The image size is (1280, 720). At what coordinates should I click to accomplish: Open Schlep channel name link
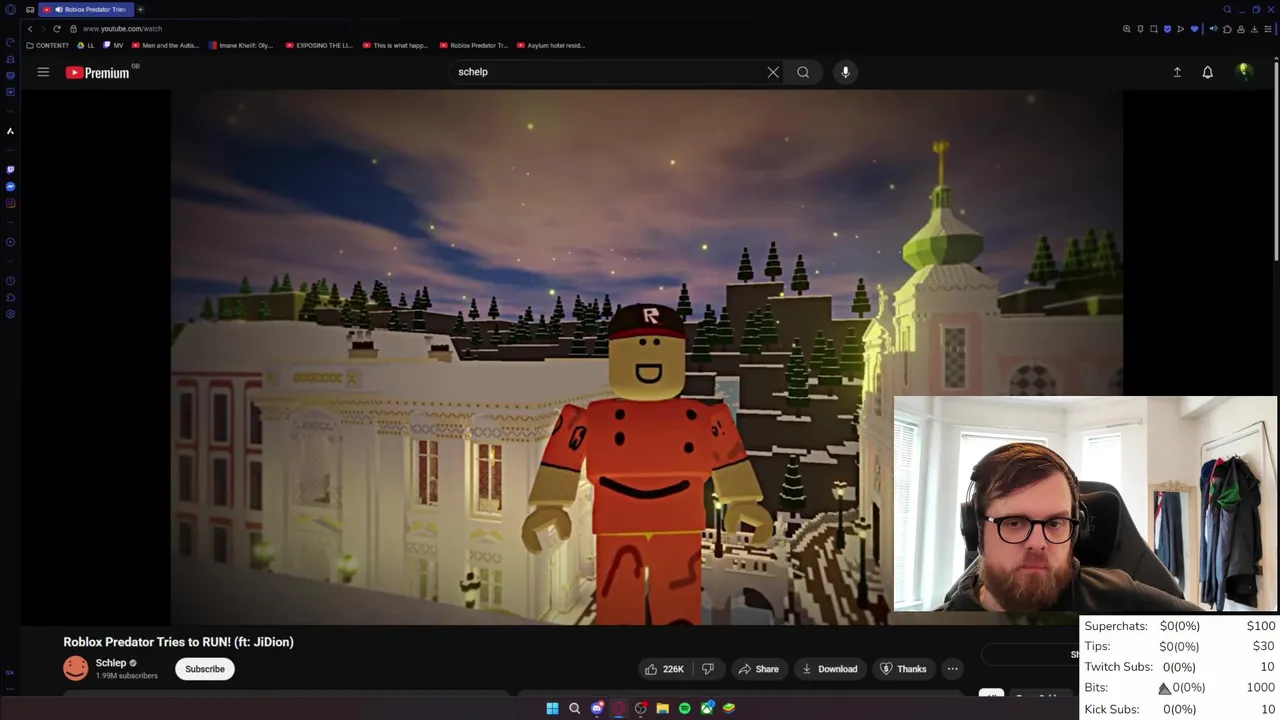[111, 663]
